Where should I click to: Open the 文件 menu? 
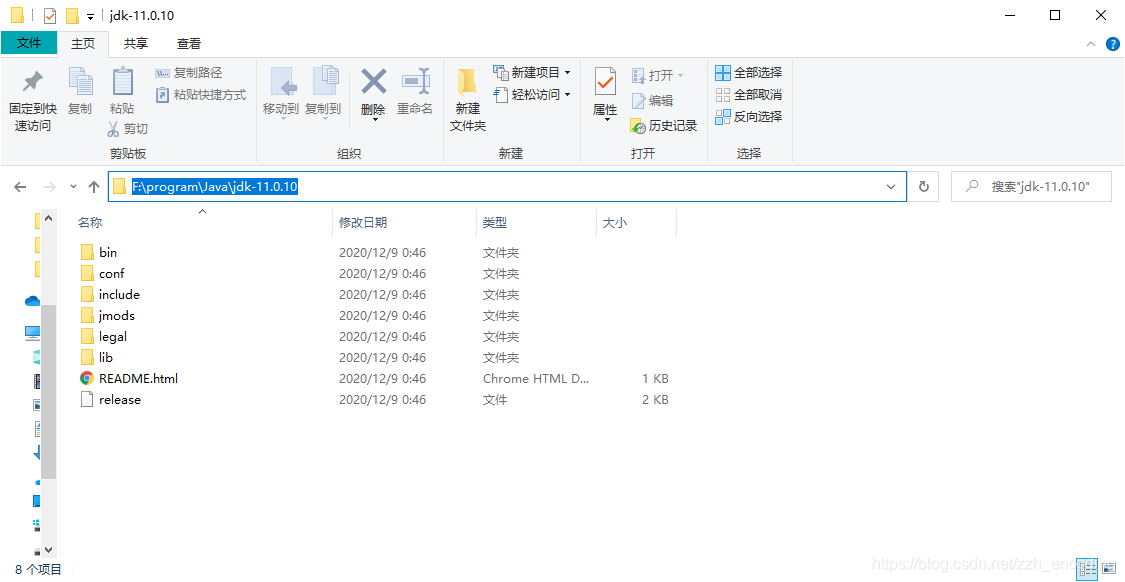point(29,43)
